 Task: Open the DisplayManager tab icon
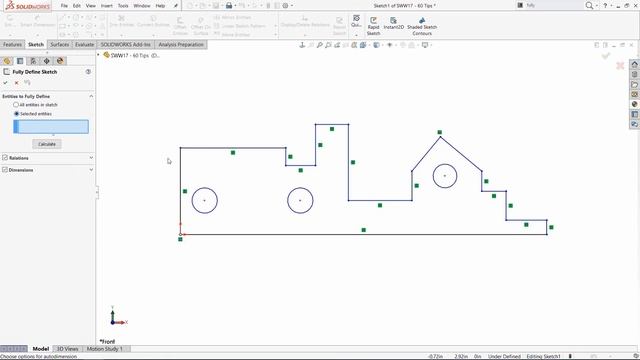[60, 61]
